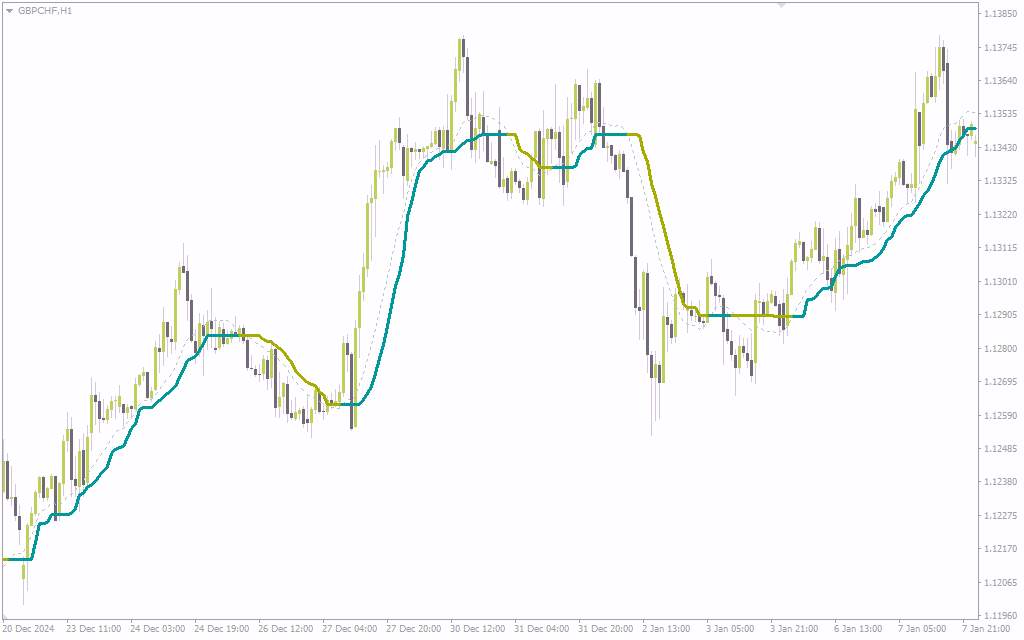Click the 27 Dec 04:00 time label
This screenshot has width=1024, height=640.
[349, 629]
